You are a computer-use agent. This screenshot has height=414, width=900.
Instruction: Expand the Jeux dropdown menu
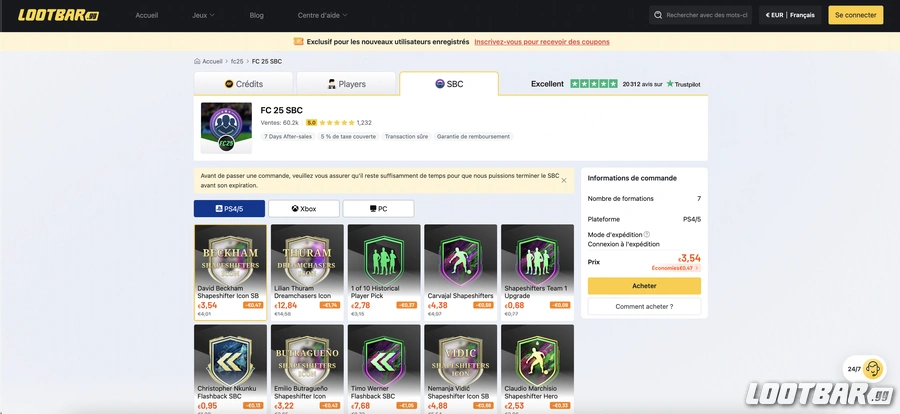coord(203,16)
